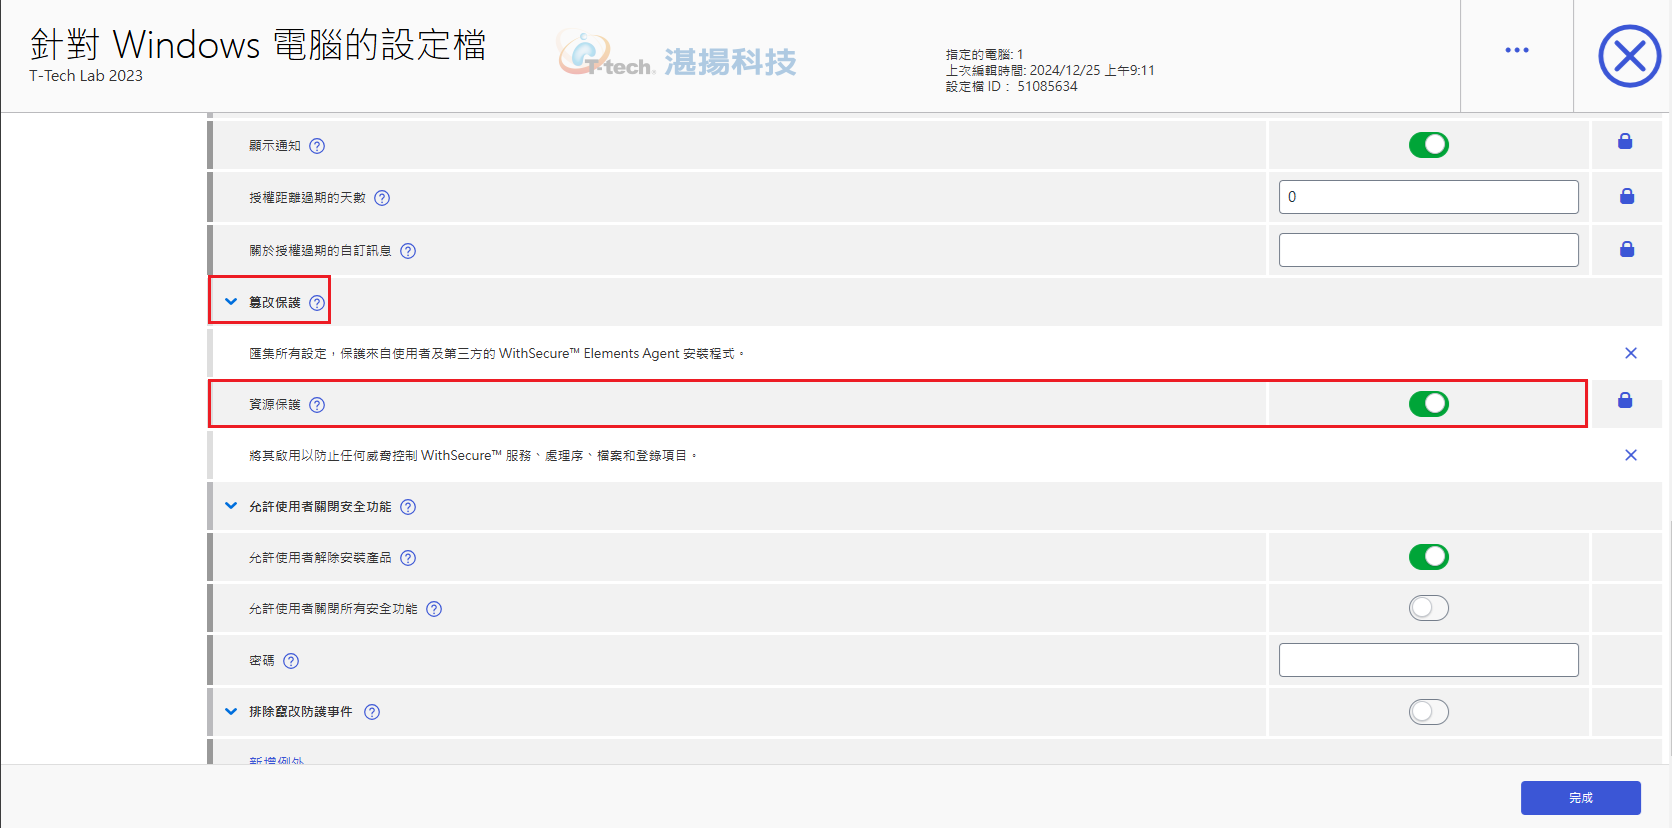Click the 密碼 label
The width and height of the screenshot is (1672, 828).
pos(262,661)
